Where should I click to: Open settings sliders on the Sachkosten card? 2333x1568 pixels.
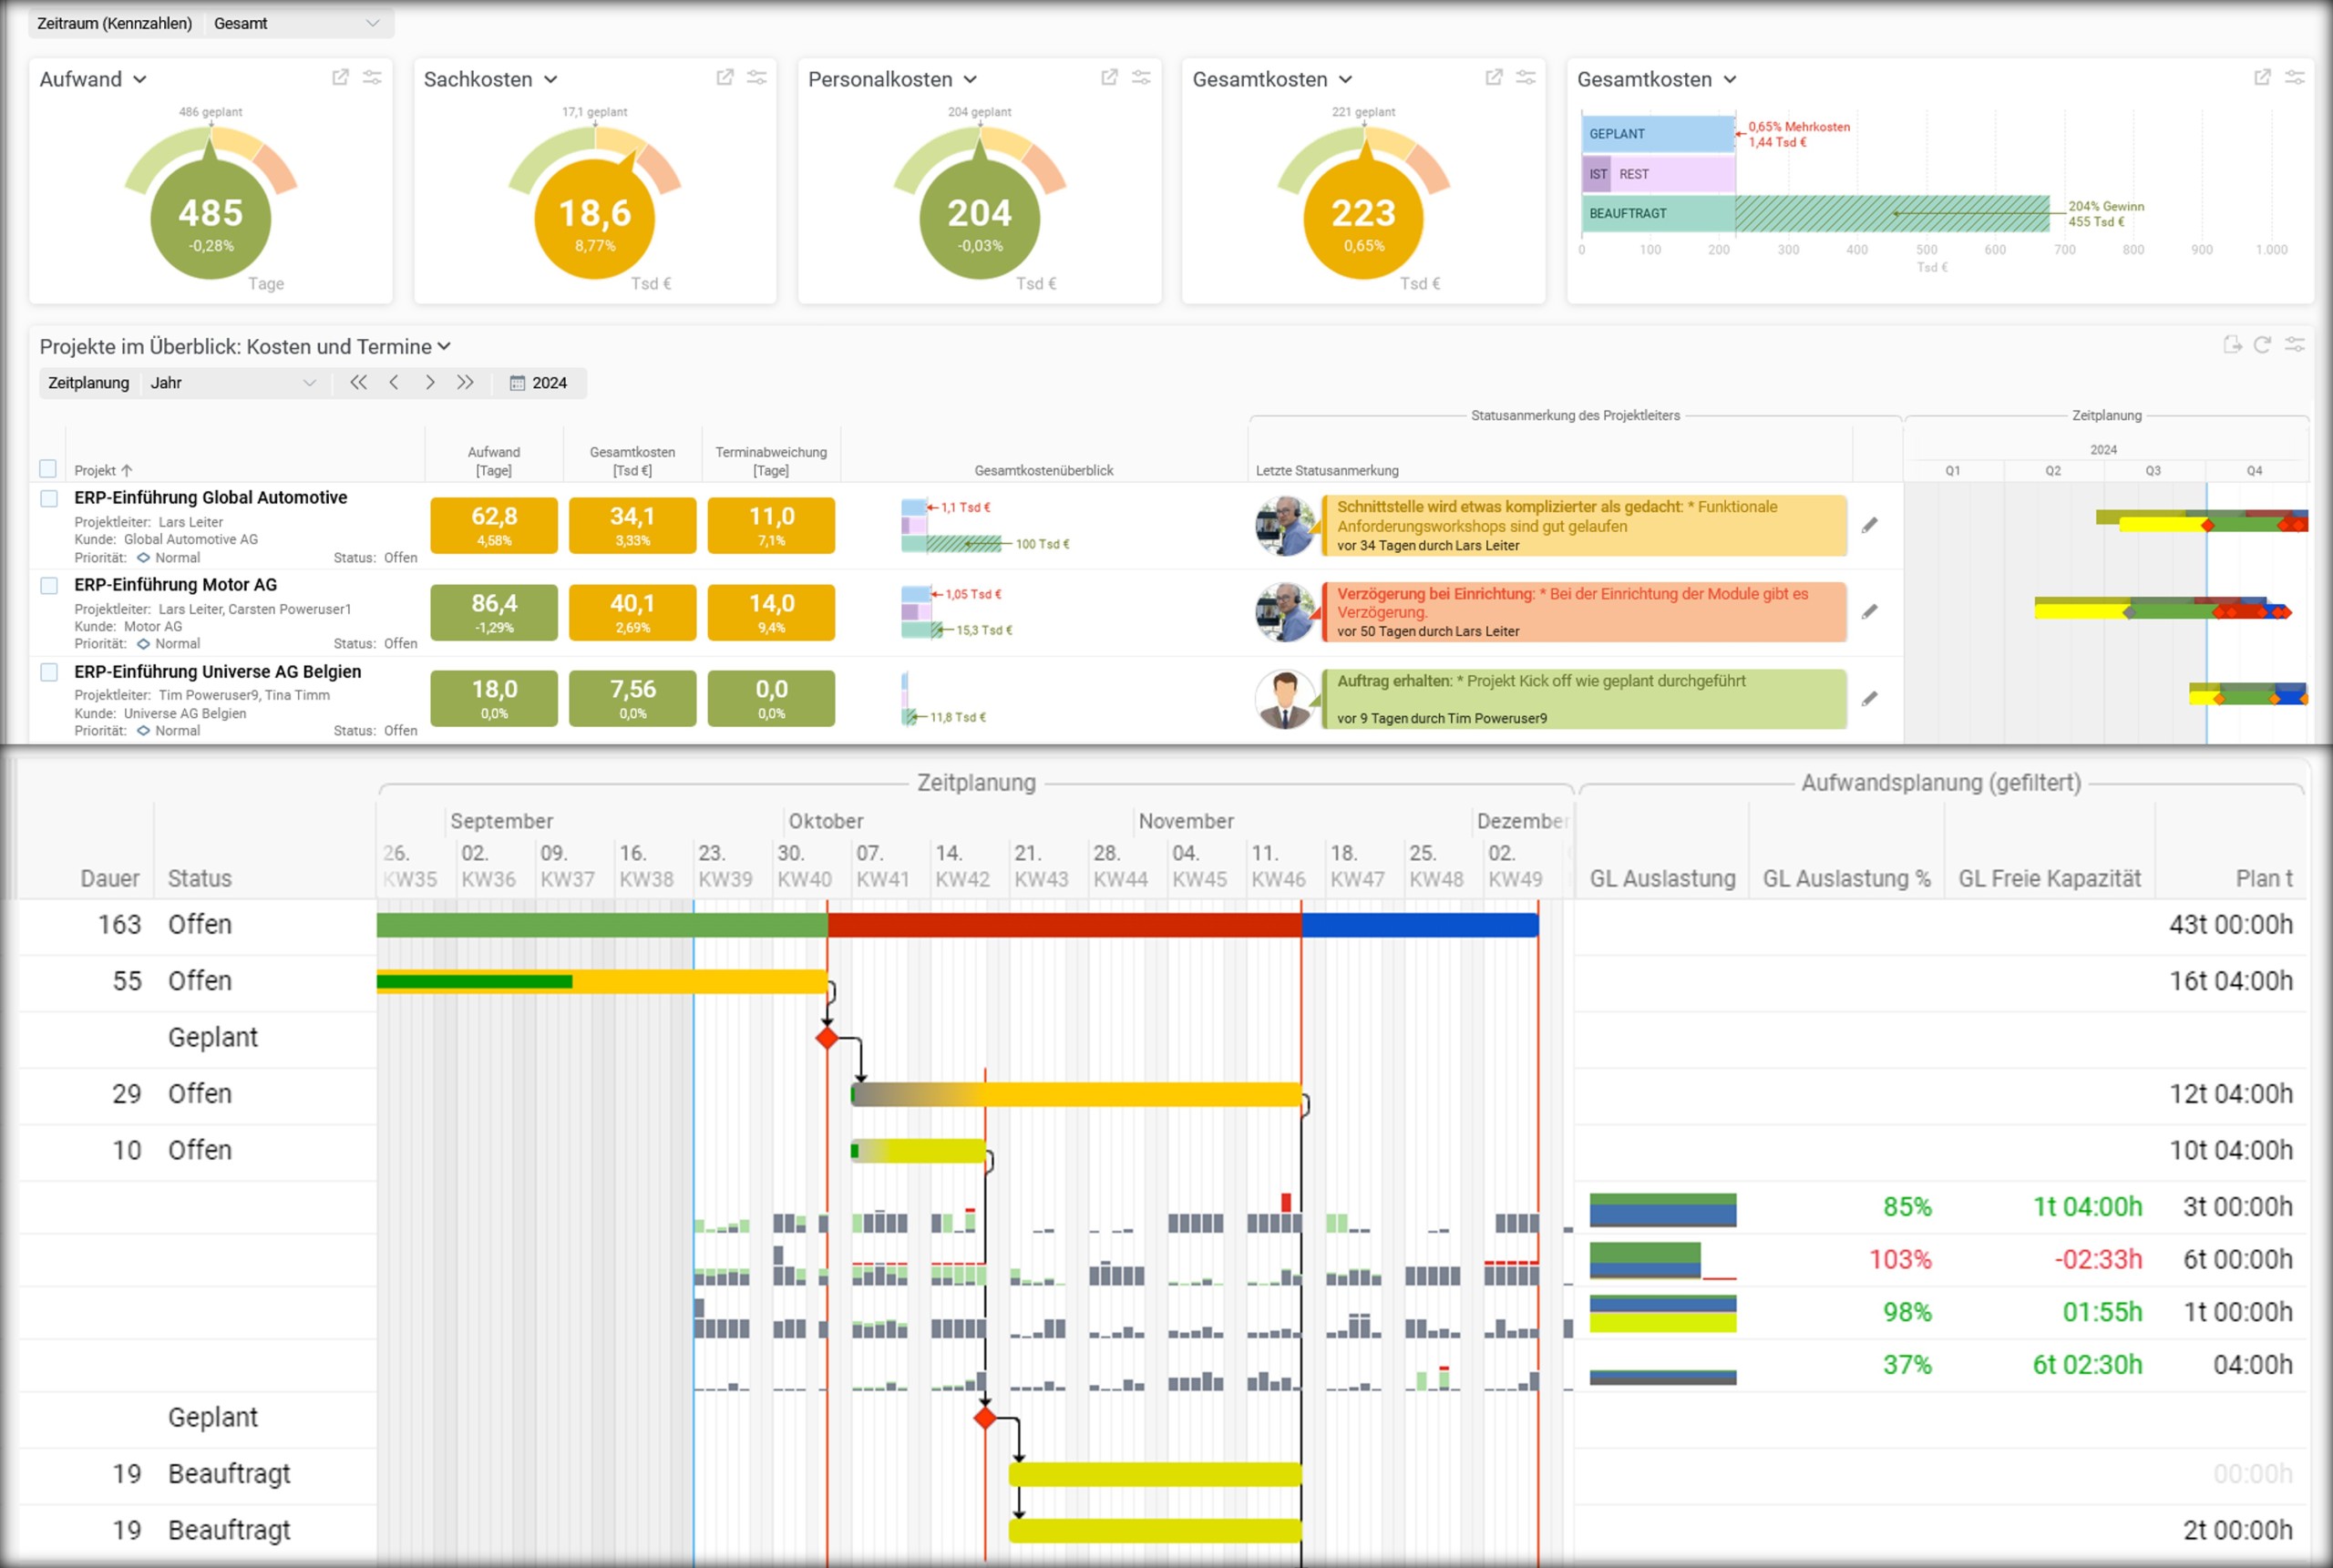757,77
